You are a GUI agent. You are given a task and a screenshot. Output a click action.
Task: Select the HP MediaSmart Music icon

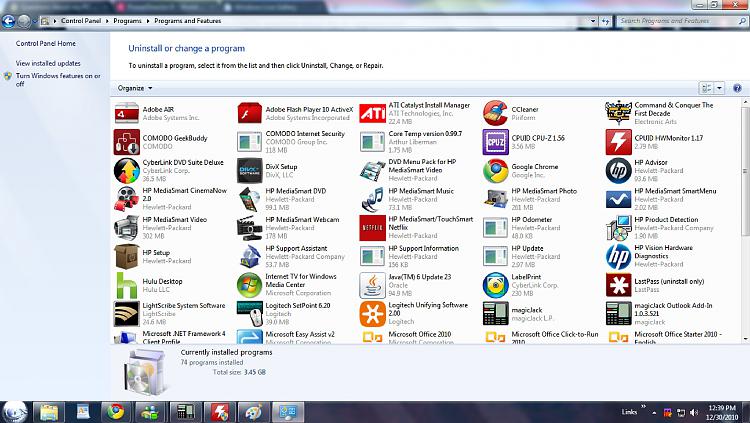click(373, 199)
